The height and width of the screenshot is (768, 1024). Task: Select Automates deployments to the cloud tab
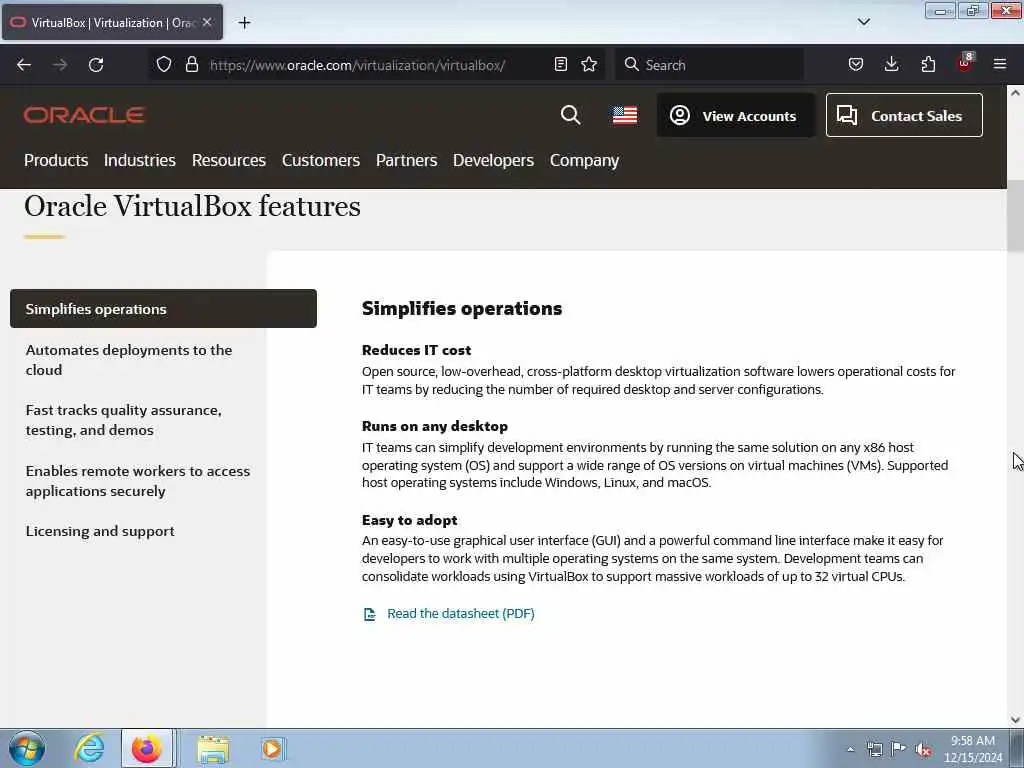129,360
